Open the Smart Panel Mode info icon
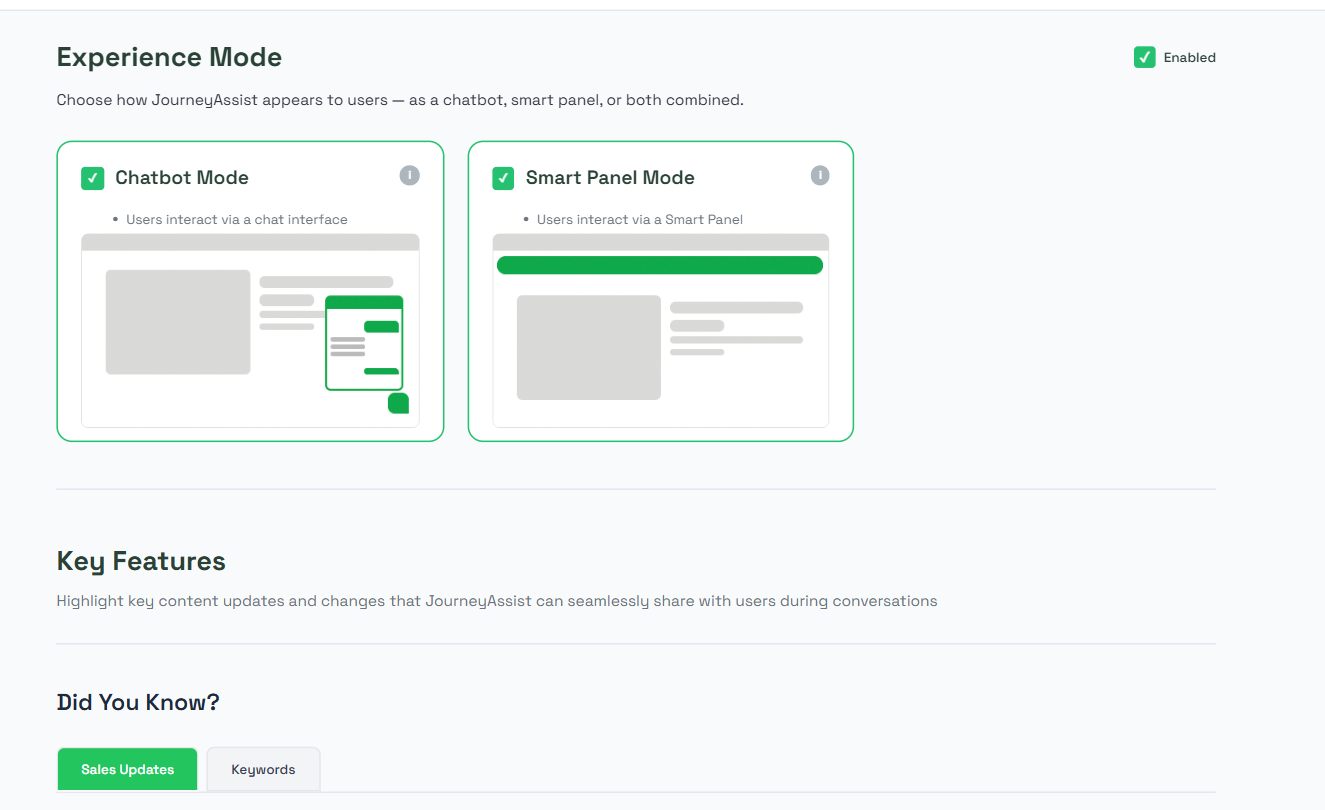Viewport: 1325px width, 810px height. (820, 176)
